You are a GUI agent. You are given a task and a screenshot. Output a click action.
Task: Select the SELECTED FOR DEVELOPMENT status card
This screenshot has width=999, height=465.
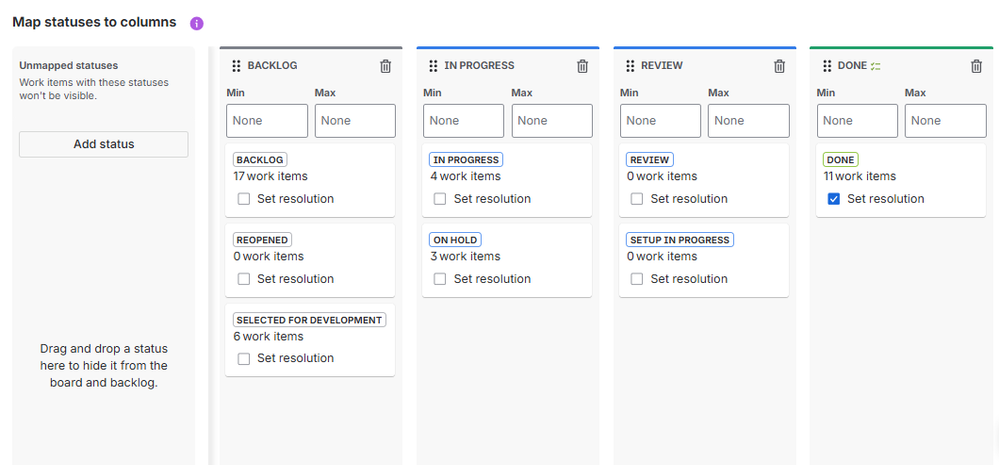310,339
